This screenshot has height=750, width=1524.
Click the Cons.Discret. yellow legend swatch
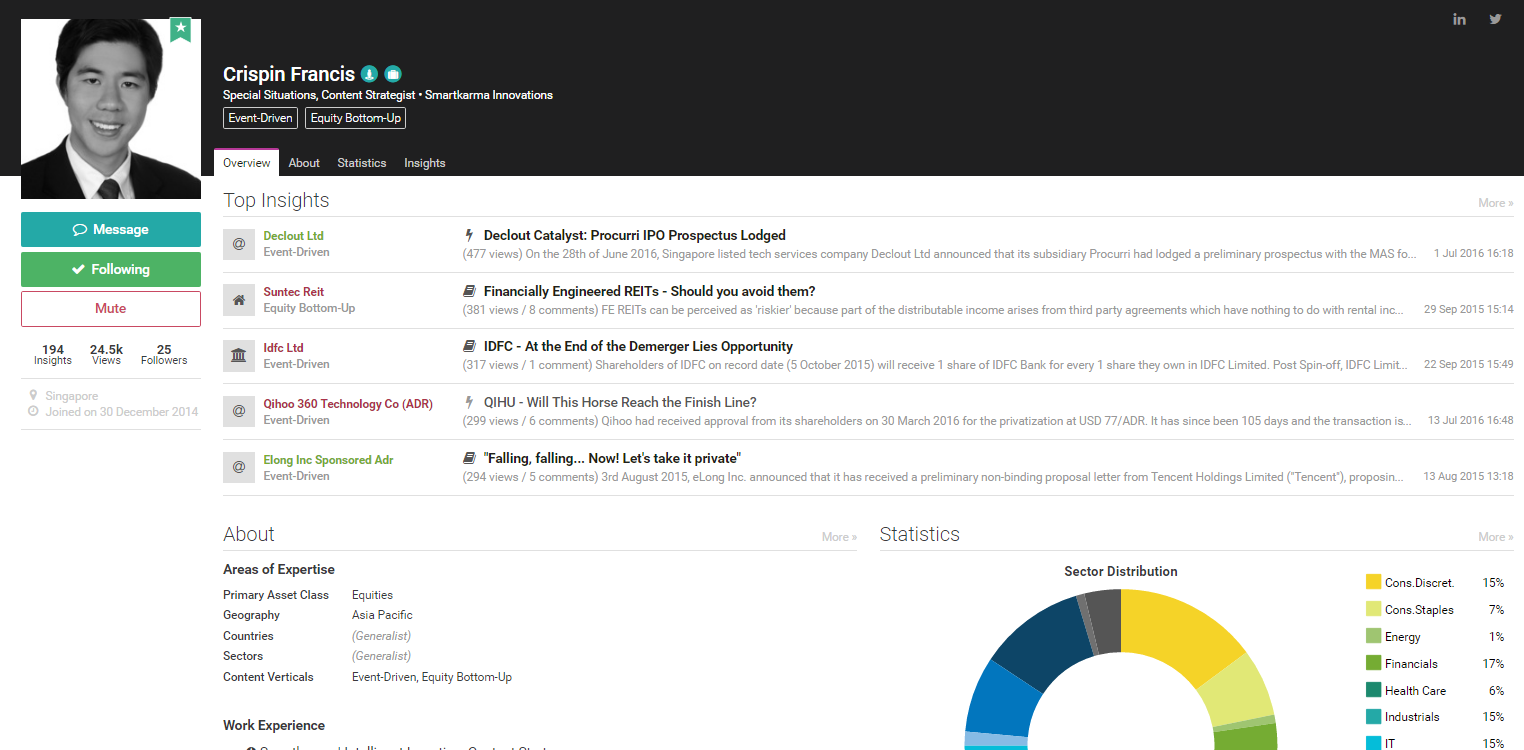click(x=1373, y=582)
